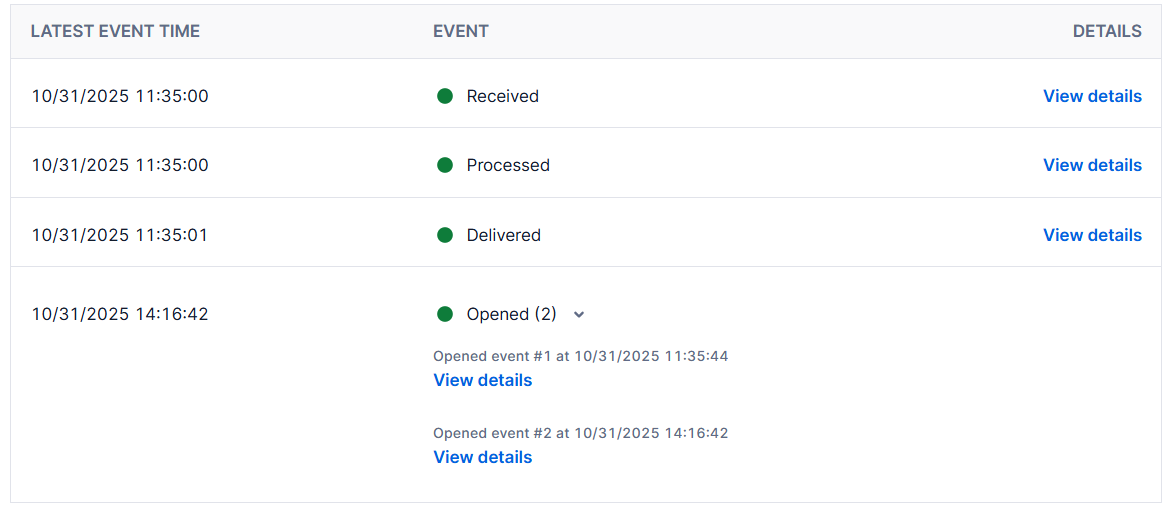Click the 11:35:01 timestamp
The image size is (1168, 511).
(120, 235)
